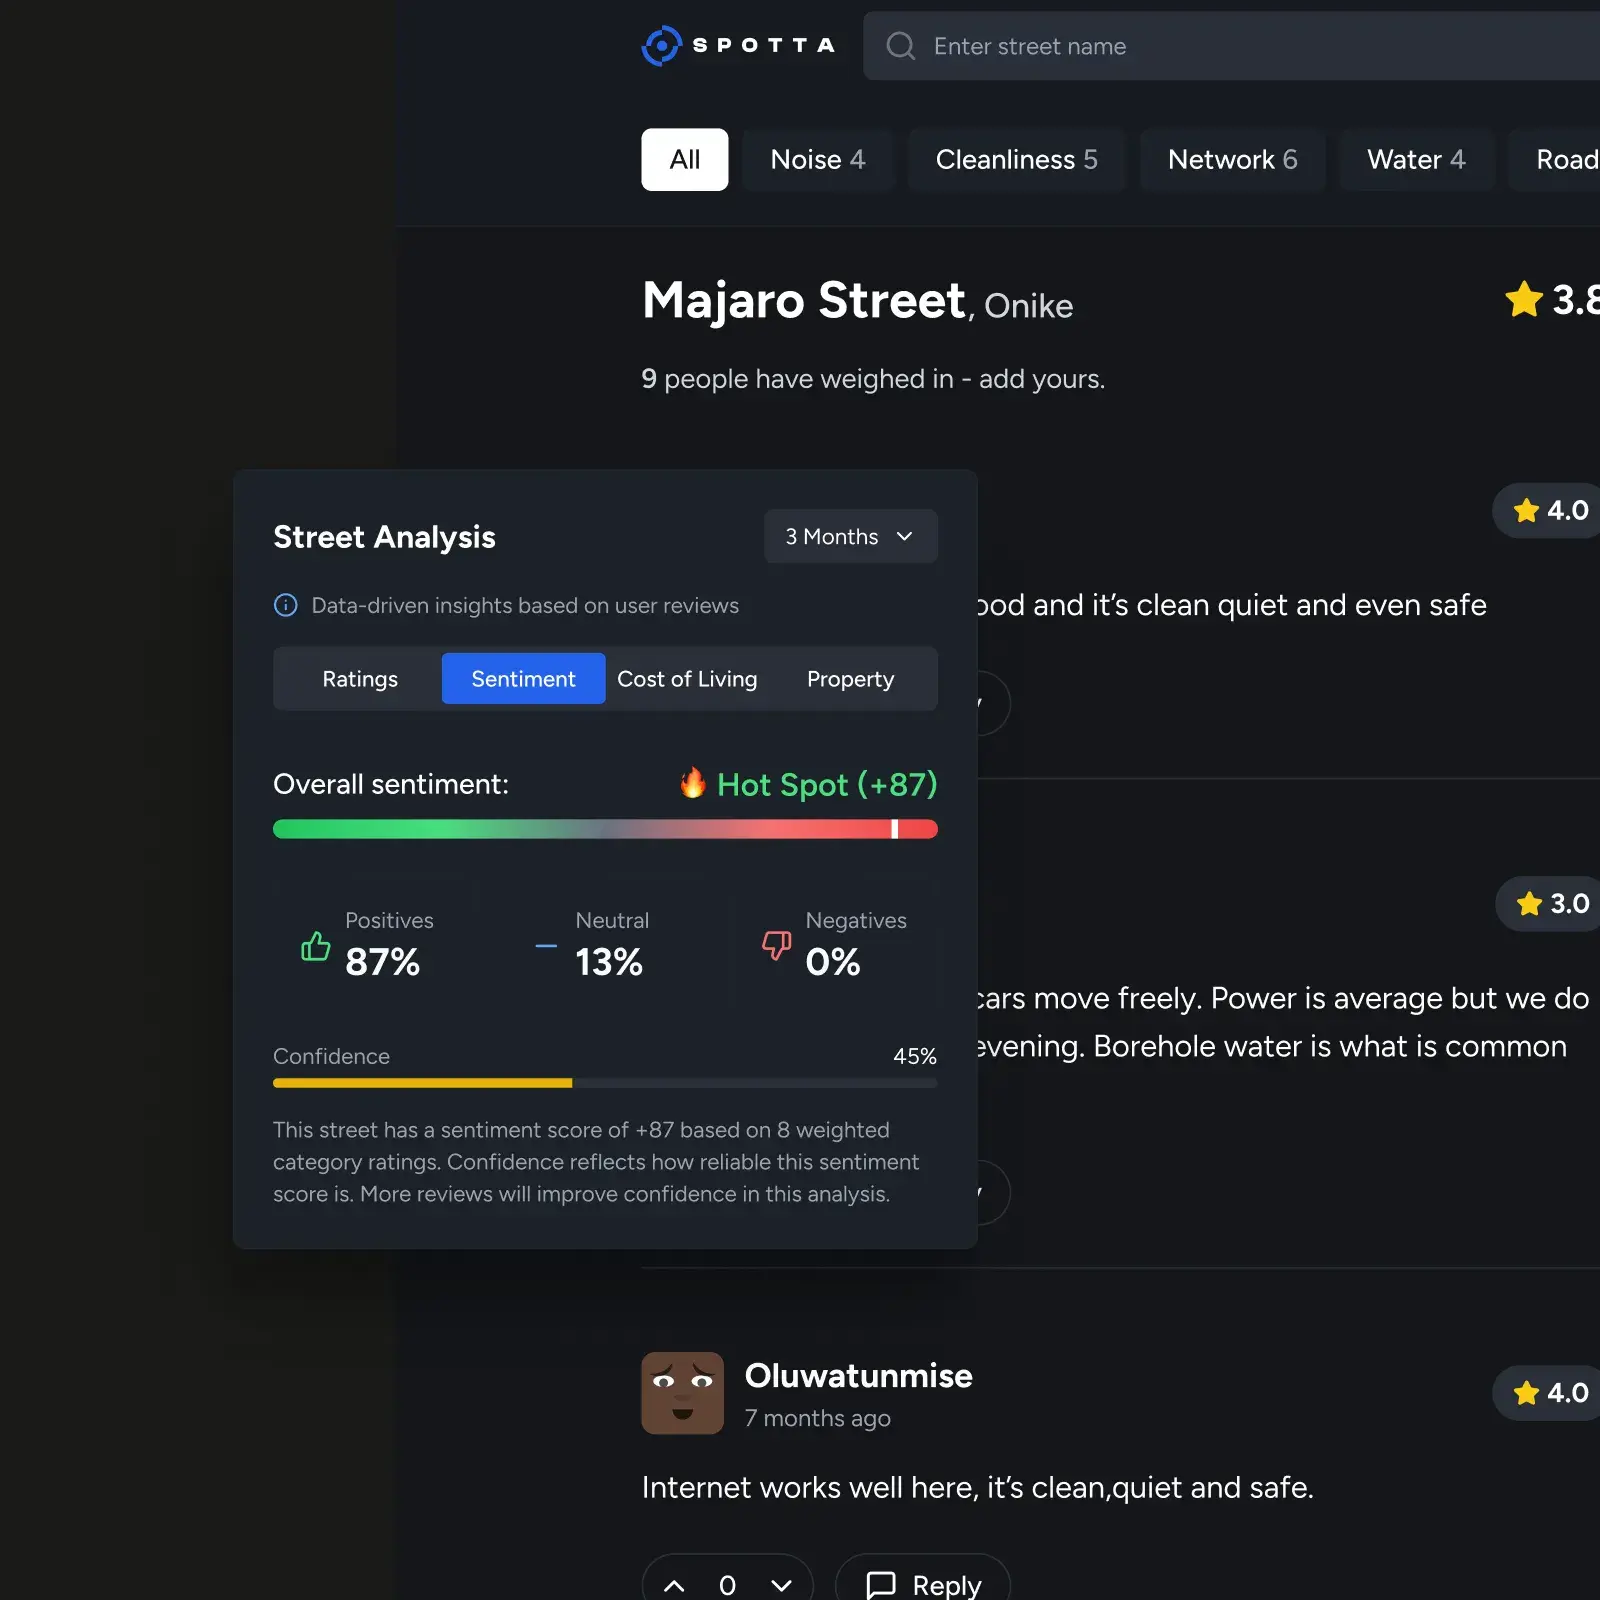Open the 3 Months time range dropdown
Image resolution: width=1600 pixels, height=1600 pixels.
point(850,536)
